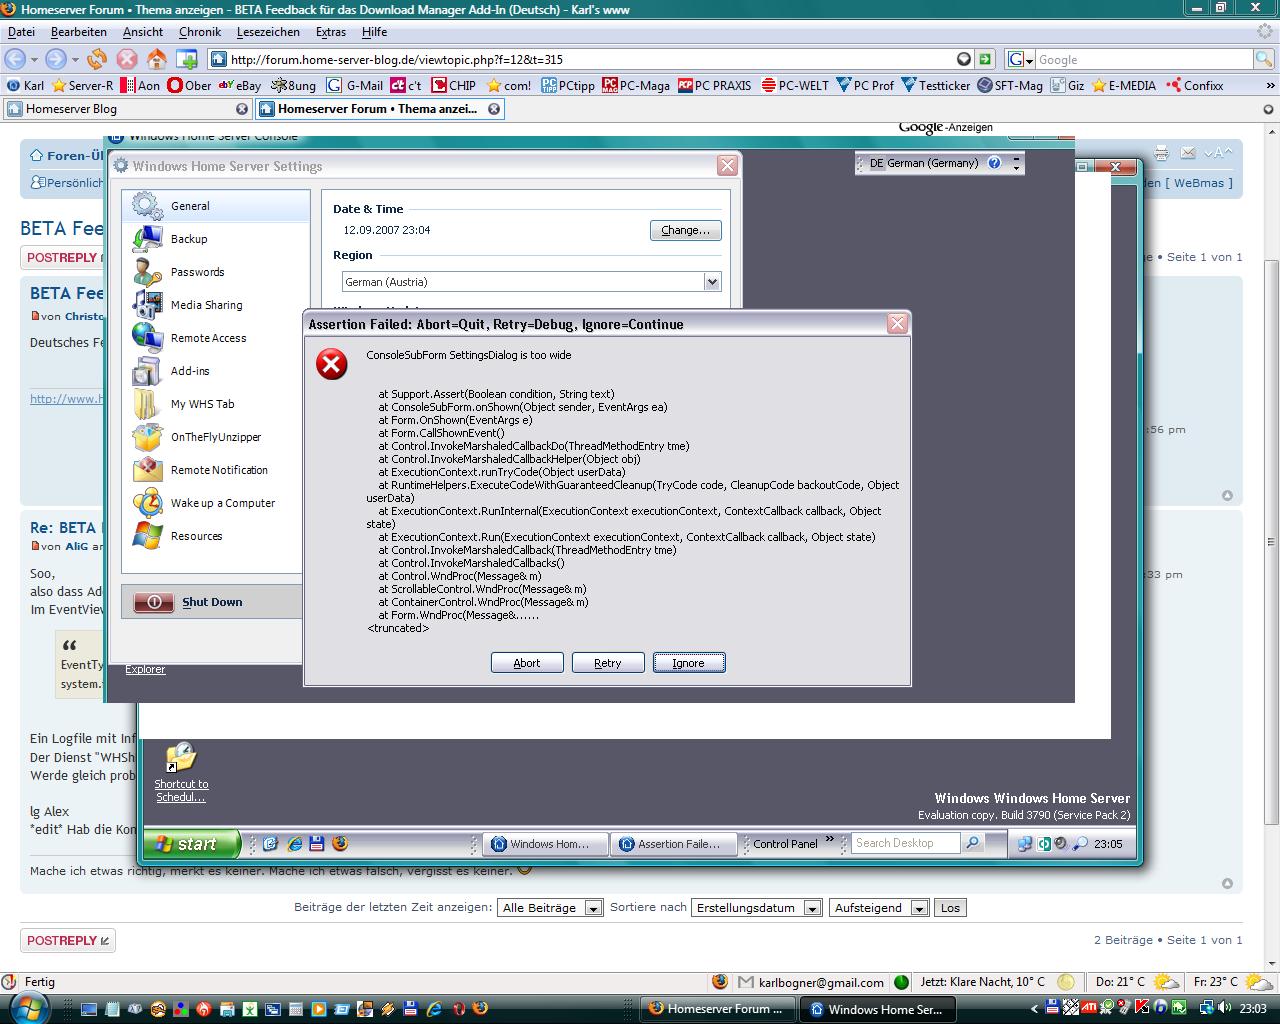Open the Resources Windows flag icon
Screen dimensions: 1280x1024
click(x=147, y=536)
